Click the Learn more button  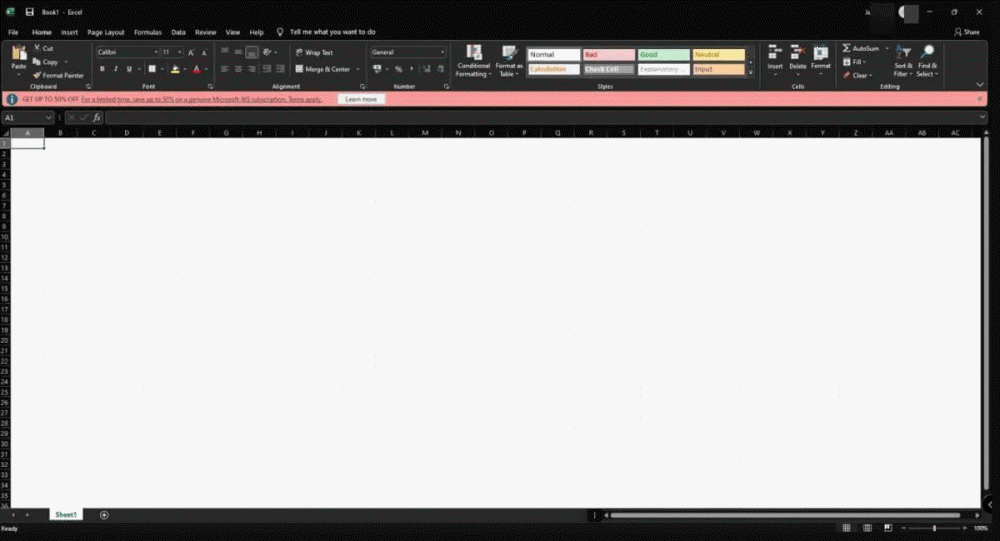click(x=361, y=99)
